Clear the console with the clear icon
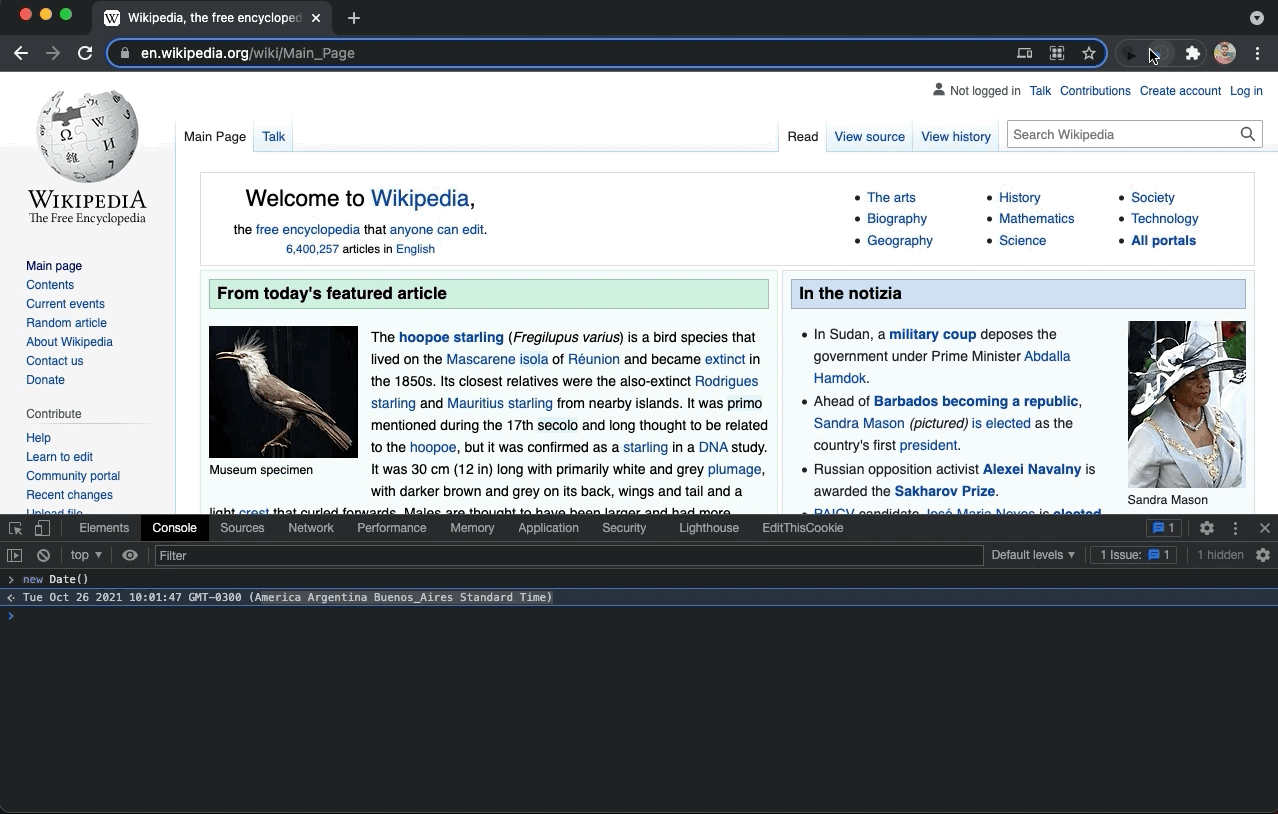Viewport: 1278px width, 814px height. 43,555
